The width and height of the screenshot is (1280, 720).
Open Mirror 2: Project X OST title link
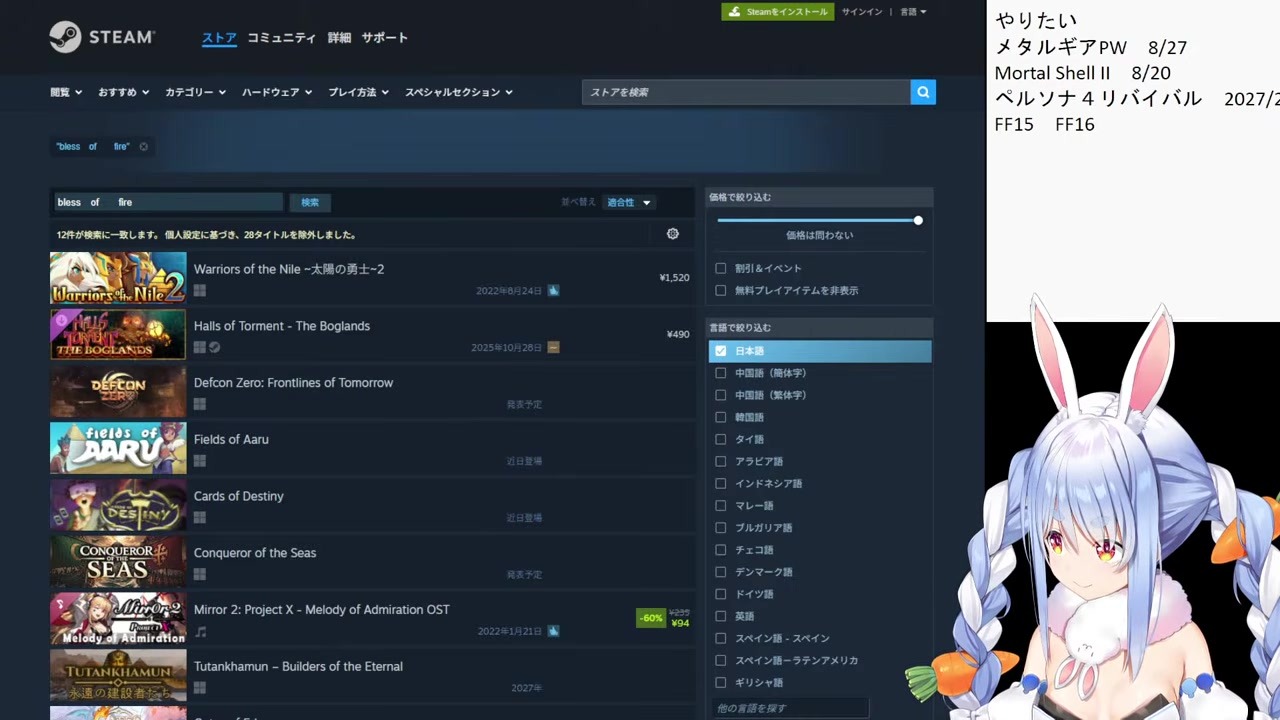click(x=322, y=610)
